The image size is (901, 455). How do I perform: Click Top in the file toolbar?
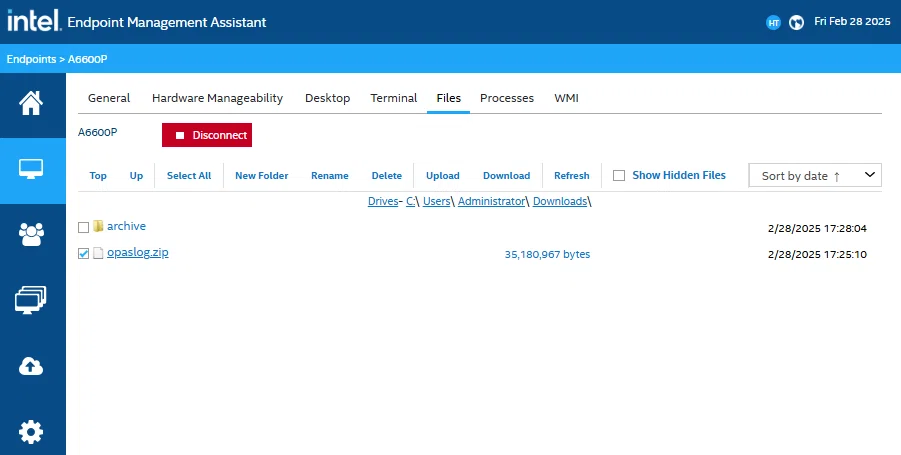coord(98,176)
